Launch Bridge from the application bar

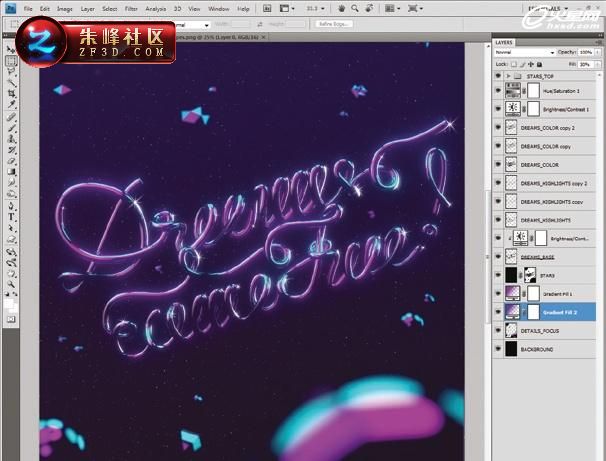[x=267, y=8]
